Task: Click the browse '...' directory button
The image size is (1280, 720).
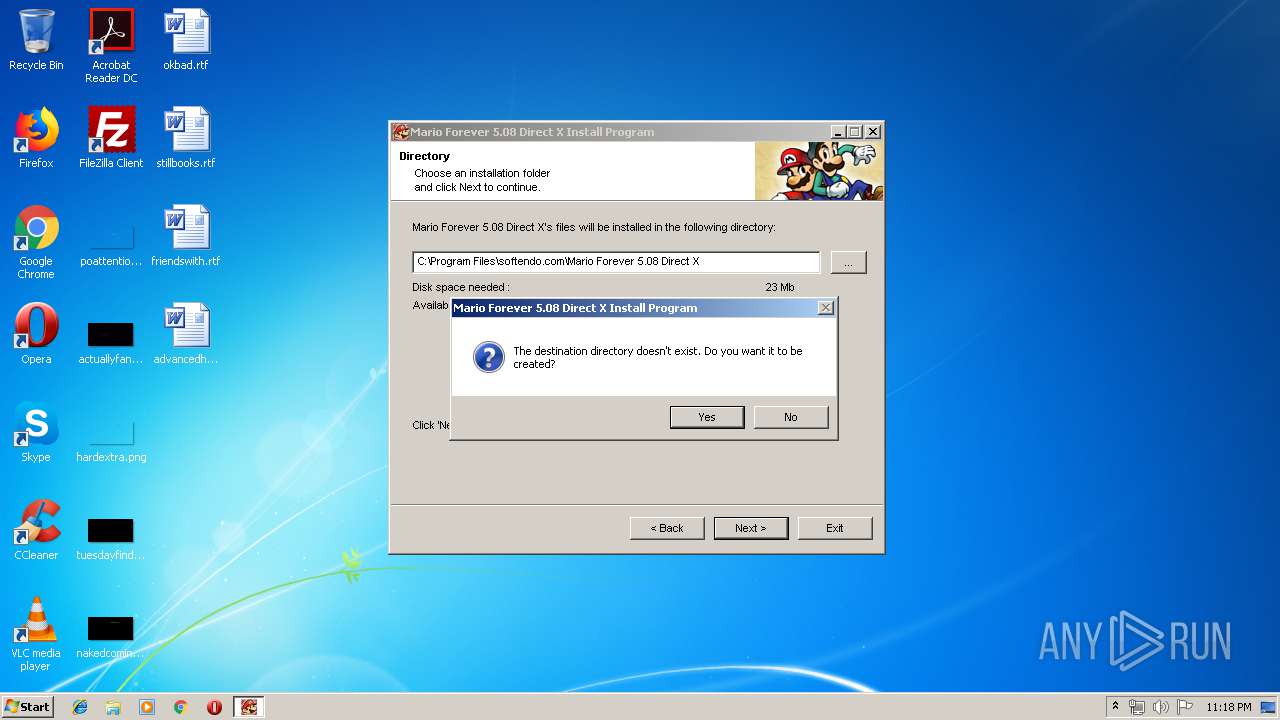Action: [848, 262]
